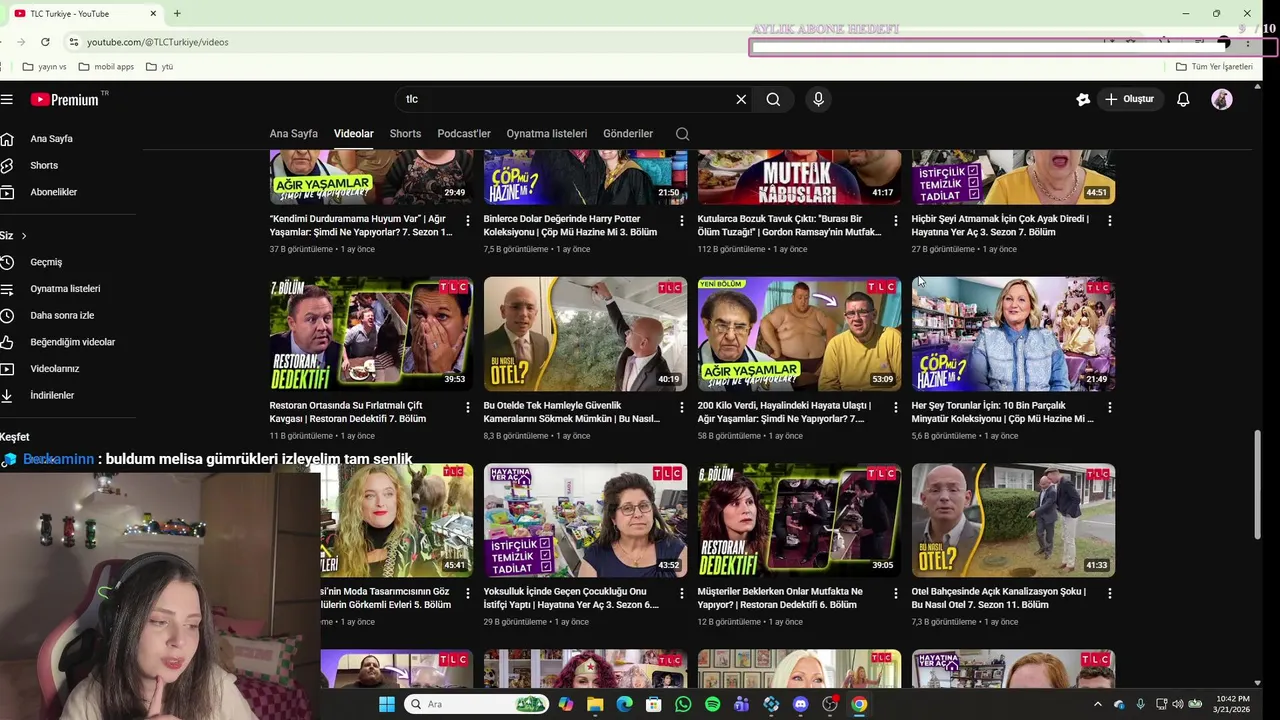Open menu for 'Bu Otelde Tek Hamleyle' video
This screenshot has width=1280, height=720.
[x=682, y=407]
